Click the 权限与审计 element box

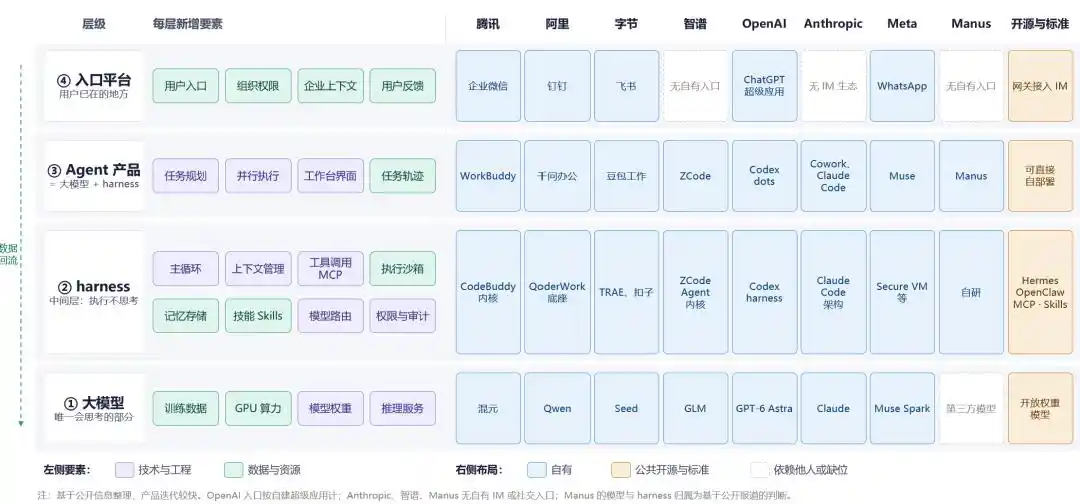pyautogui.click(x=403, y=316)
